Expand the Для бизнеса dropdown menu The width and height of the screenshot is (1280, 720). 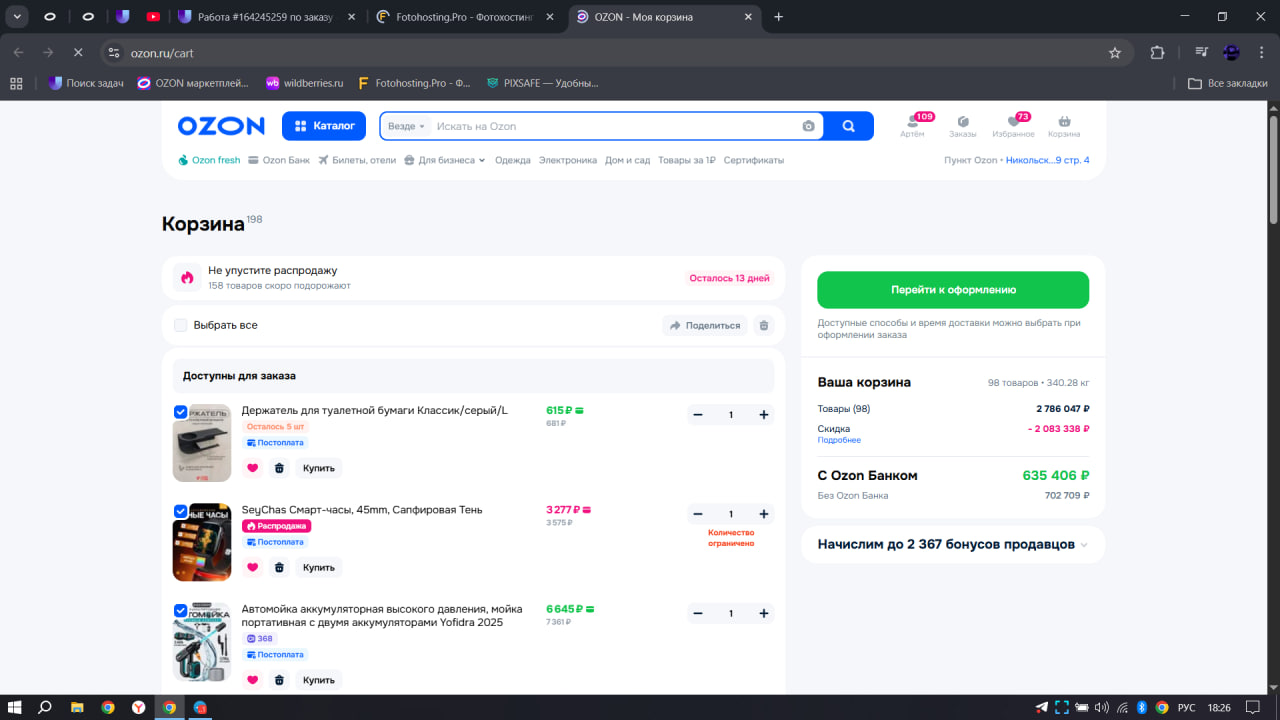[445, 160]
